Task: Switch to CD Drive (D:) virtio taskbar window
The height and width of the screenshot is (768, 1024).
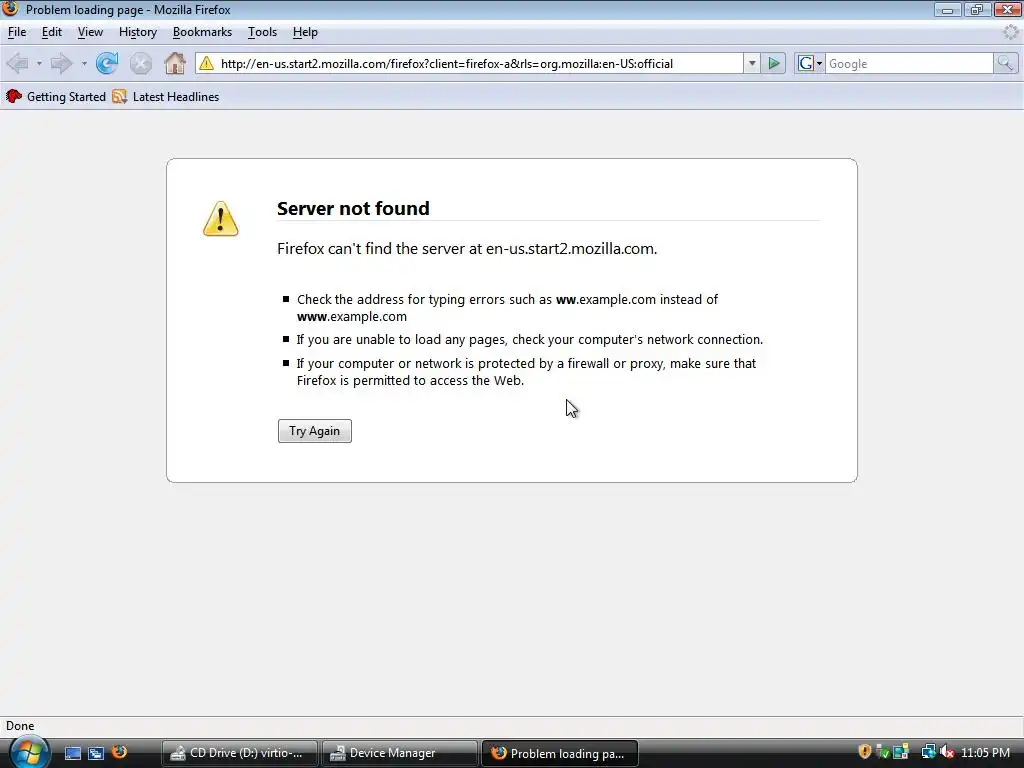Action: 240,753
